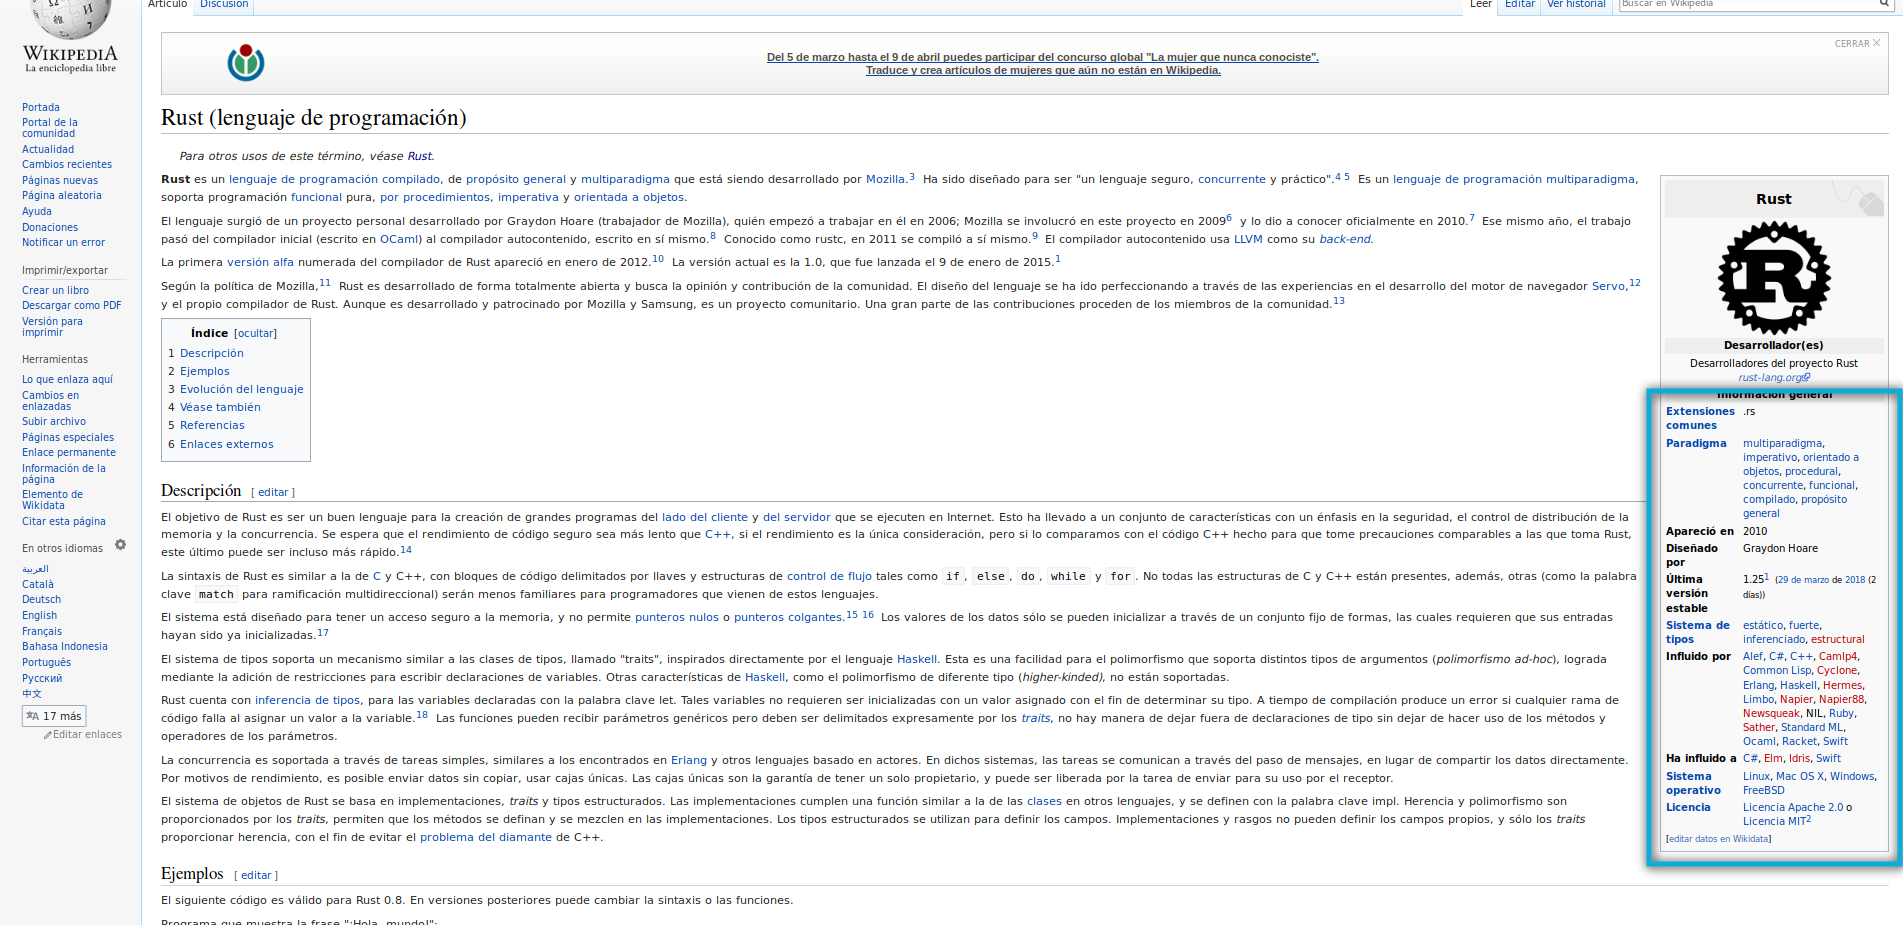
Task: Click the pencil icon beside Editar enlaces
Action: pyautogui.click(x=47, y=735)
